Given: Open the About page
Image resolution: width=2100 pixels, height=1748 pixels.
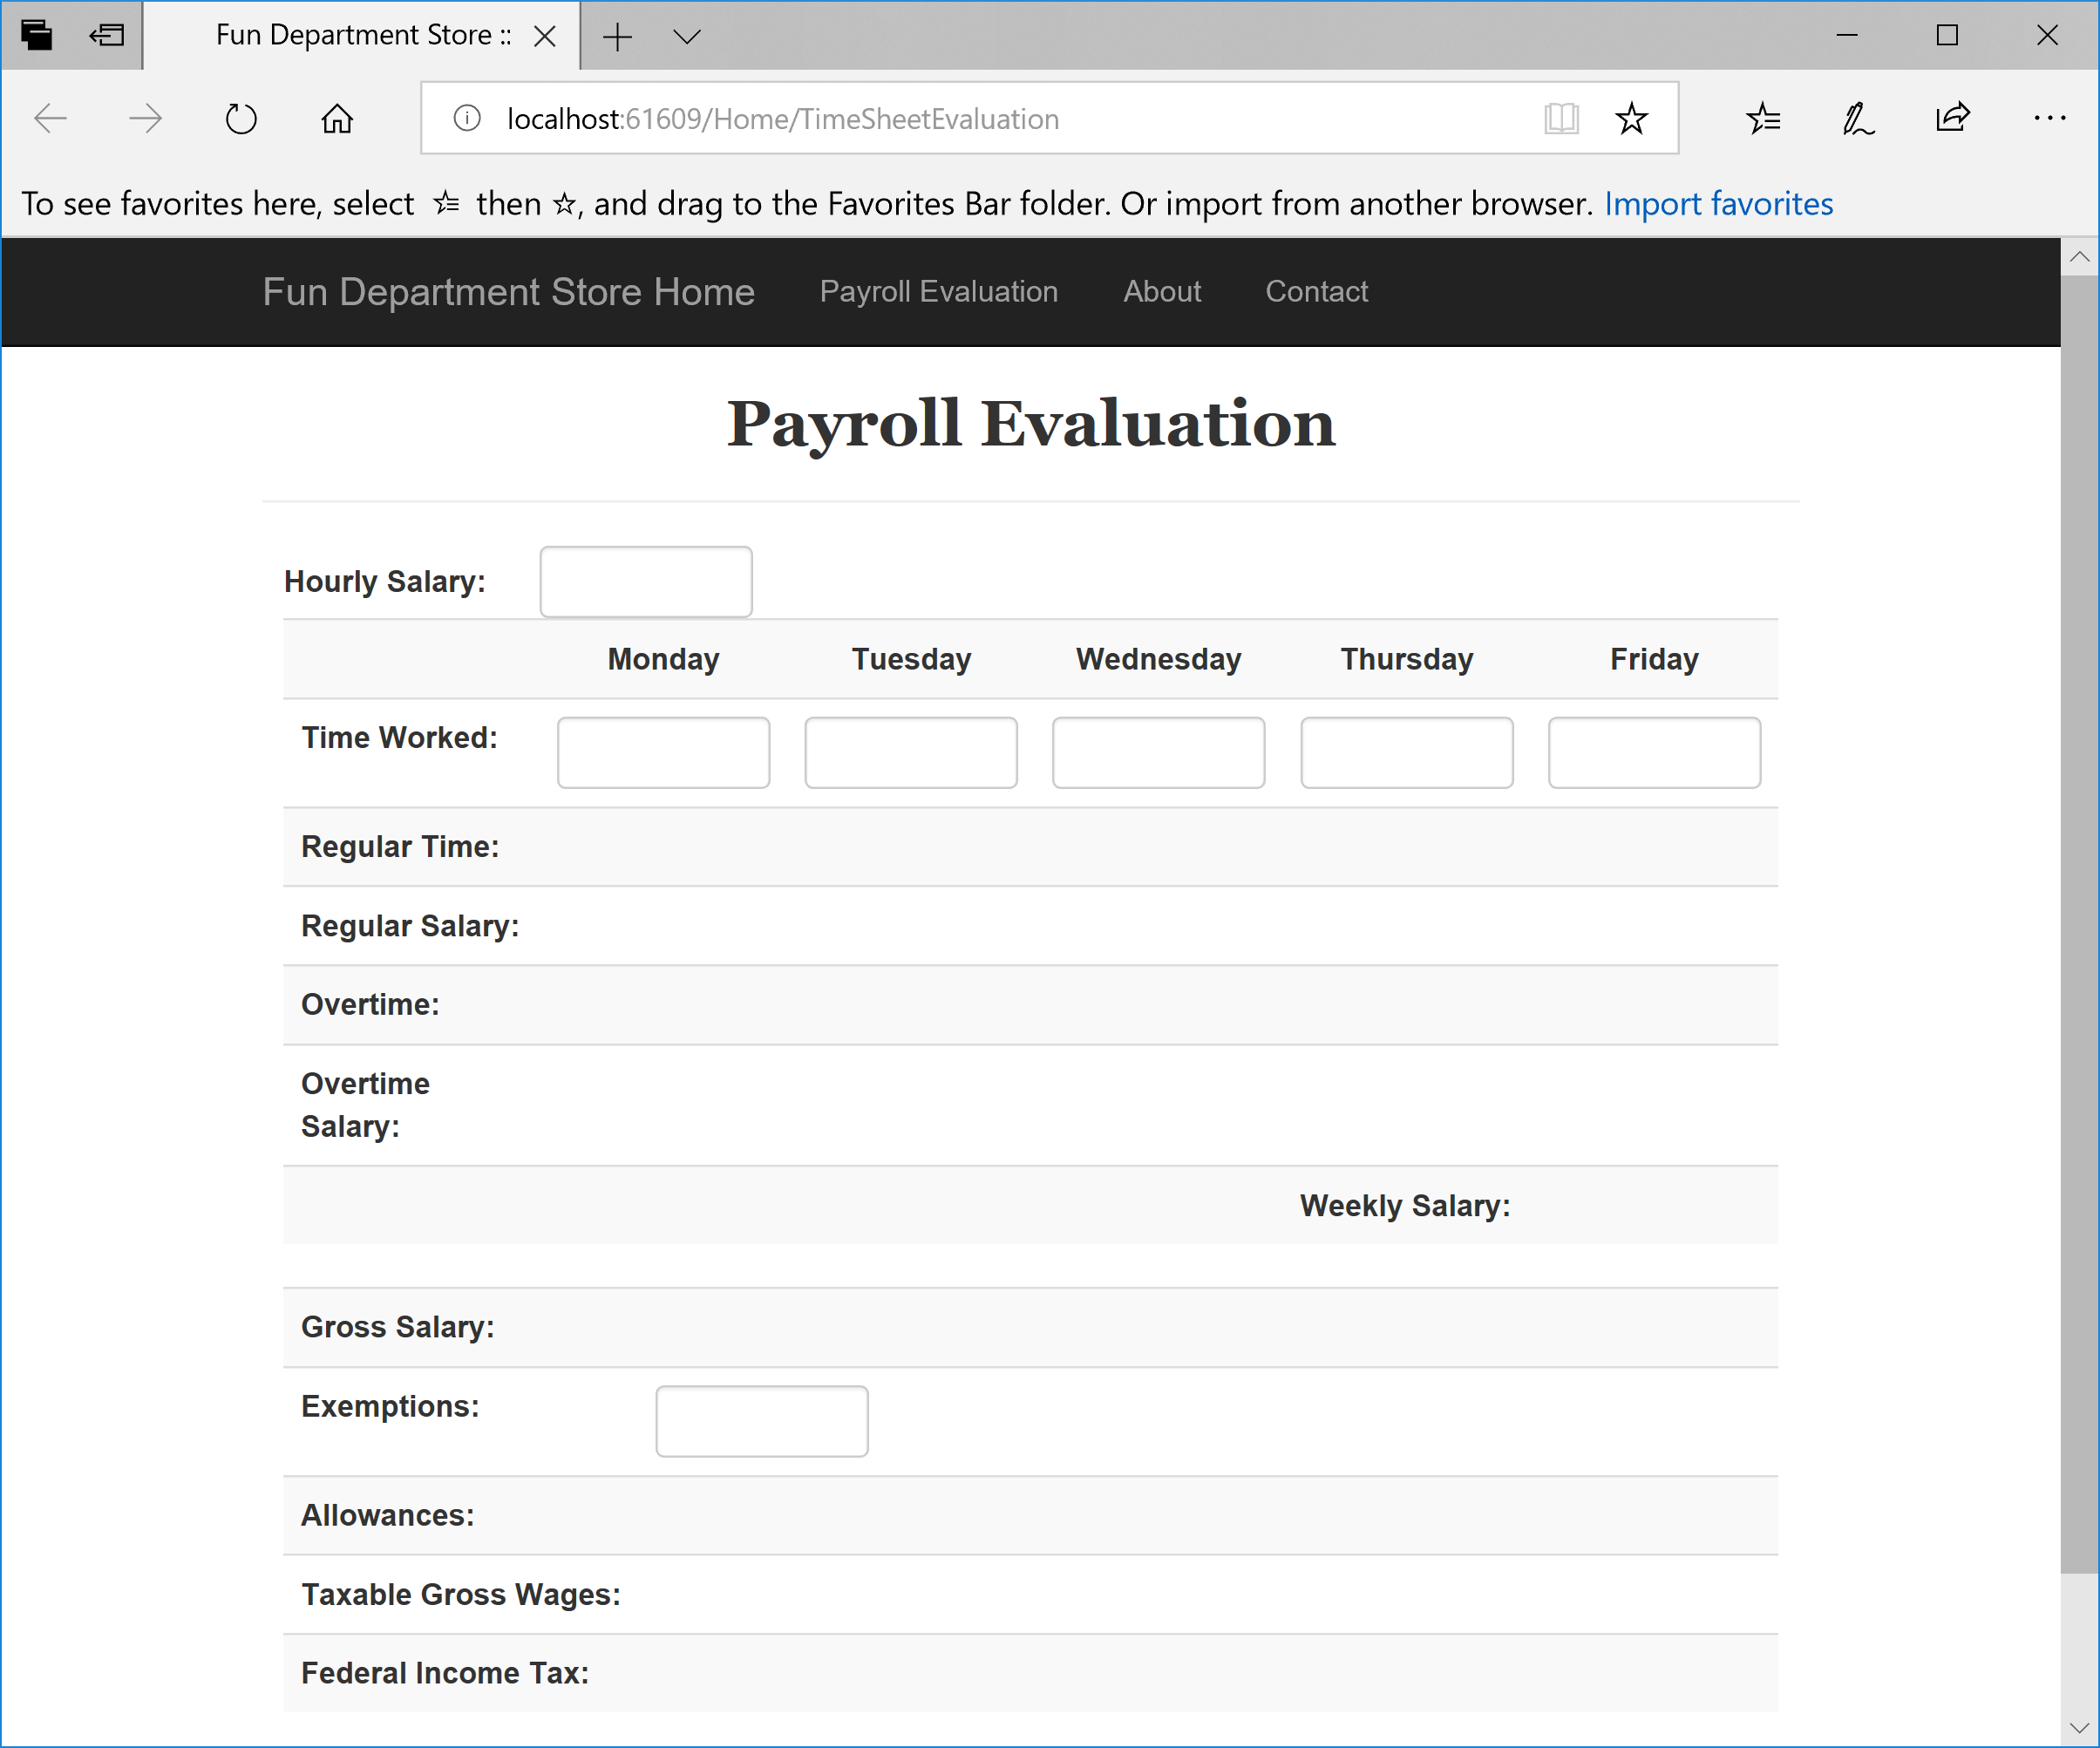Looking at the screenshot, I should point(1162,291).
